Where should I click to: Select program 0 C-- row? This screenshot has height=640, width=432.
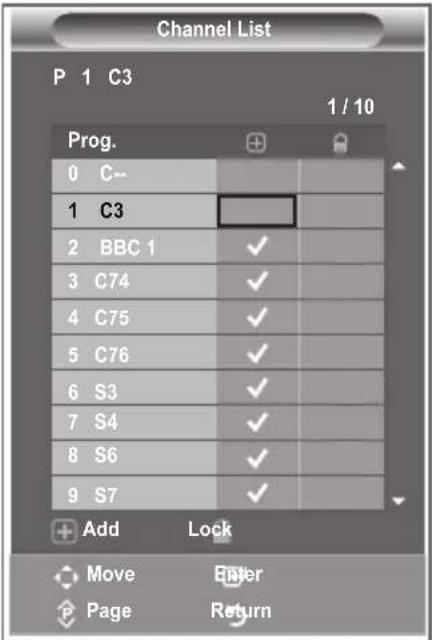218,176
